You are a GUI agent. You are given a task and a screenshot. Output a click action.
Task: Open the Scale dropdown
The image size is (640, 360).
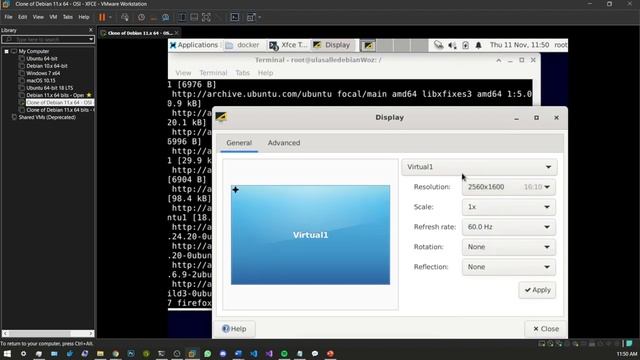(509, 207)
